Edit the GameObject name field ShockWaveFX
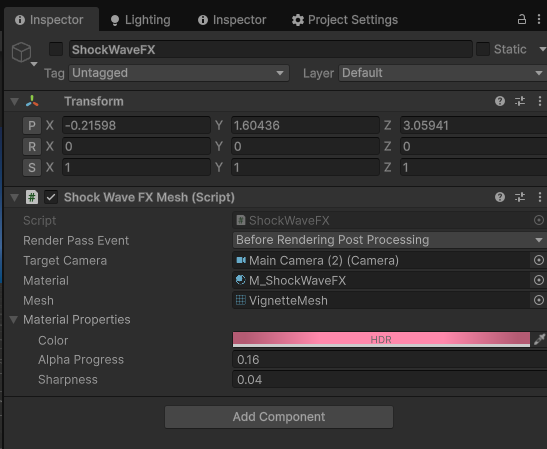The width and height of the screenshot is (547, 449). click(271, 49)
